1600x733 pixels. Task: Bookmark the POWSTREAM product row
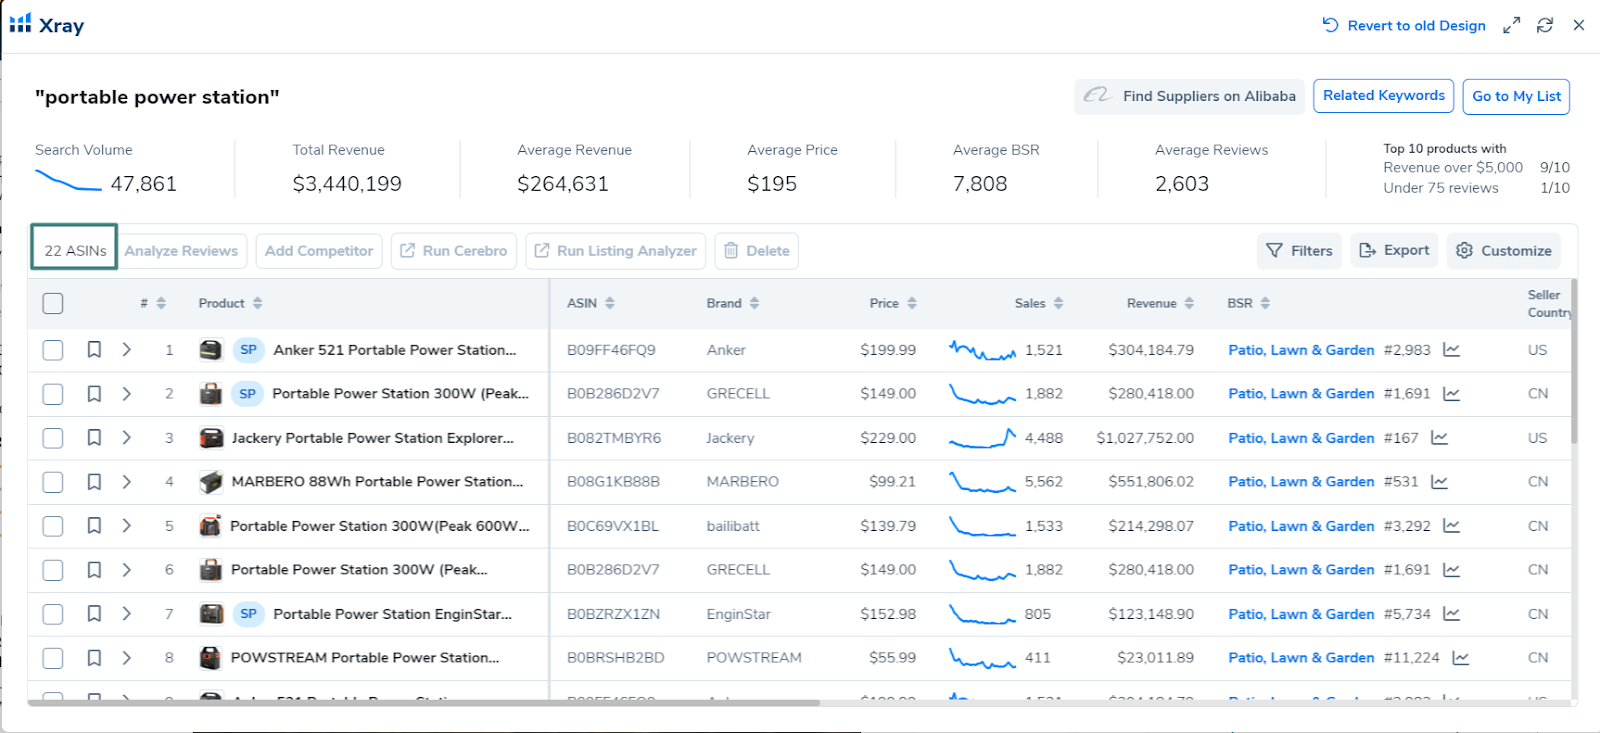click(94, 658)
